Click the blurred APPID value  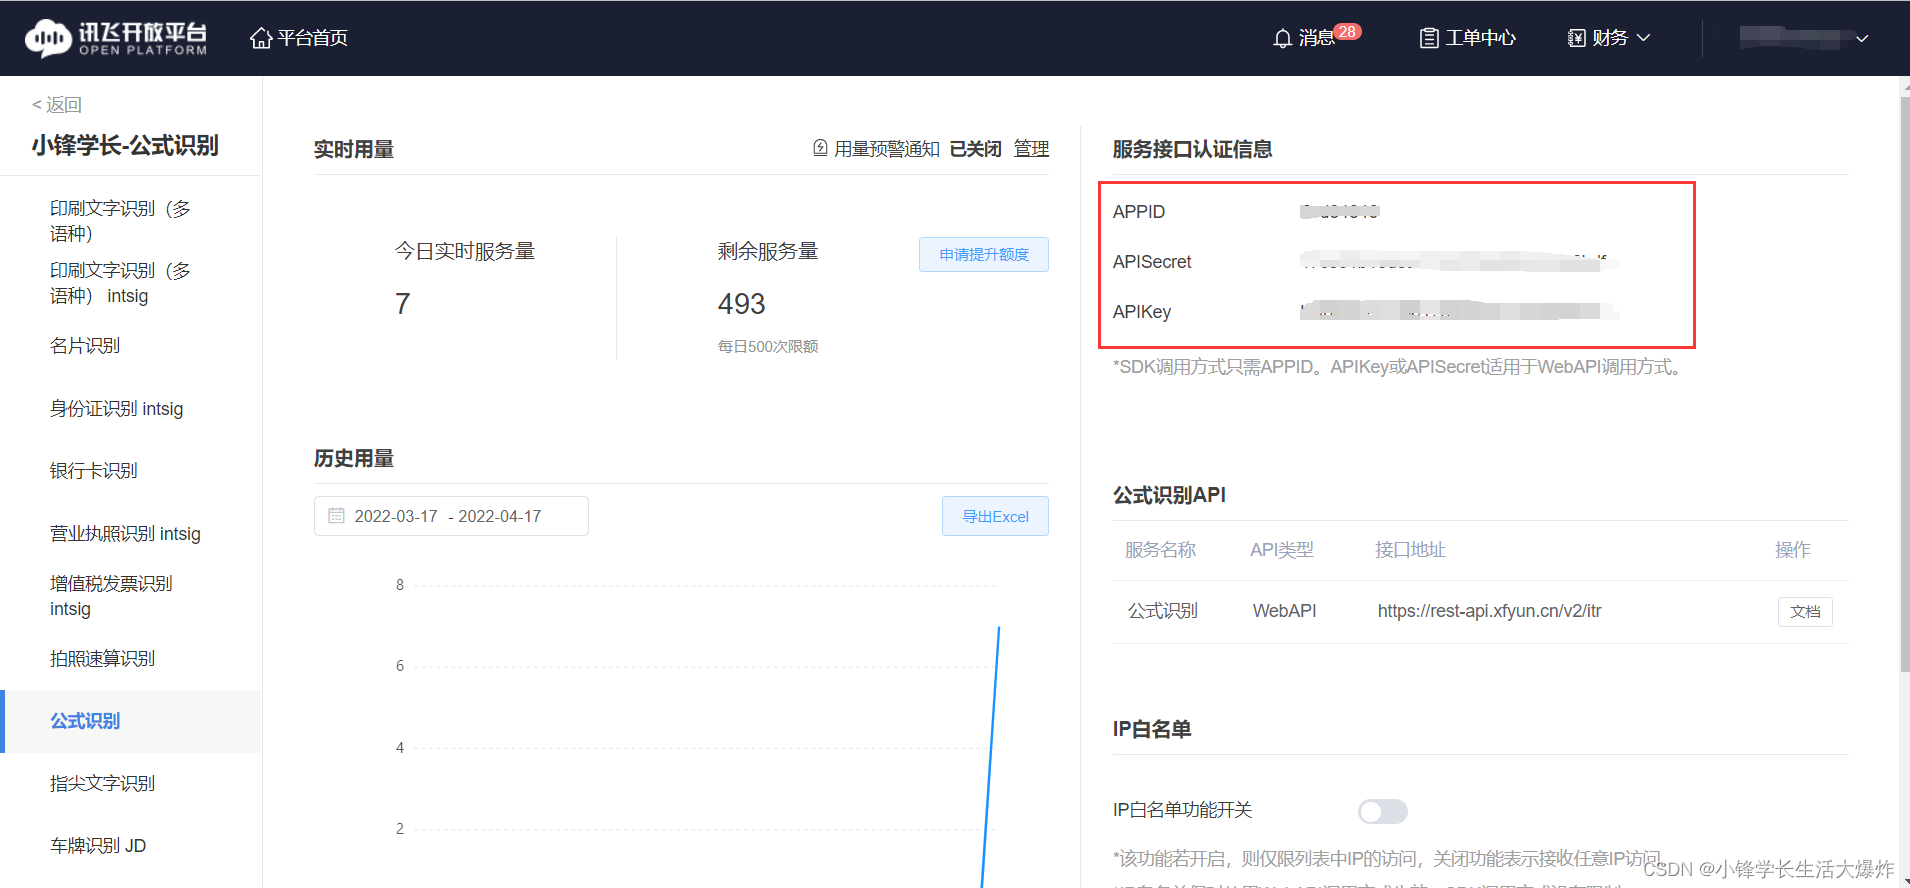tap(1340, 211)
